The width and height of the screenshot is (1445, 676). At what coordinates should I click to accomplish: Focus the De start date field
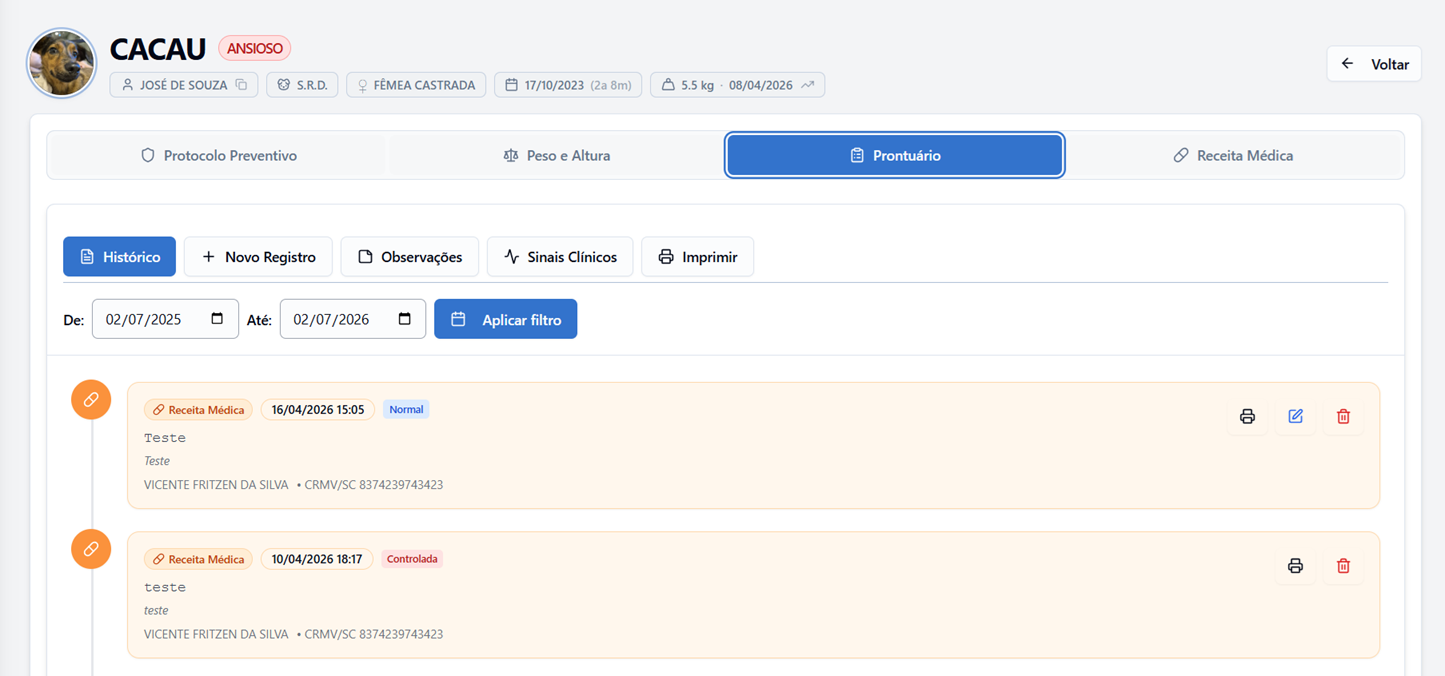[165, 319]
